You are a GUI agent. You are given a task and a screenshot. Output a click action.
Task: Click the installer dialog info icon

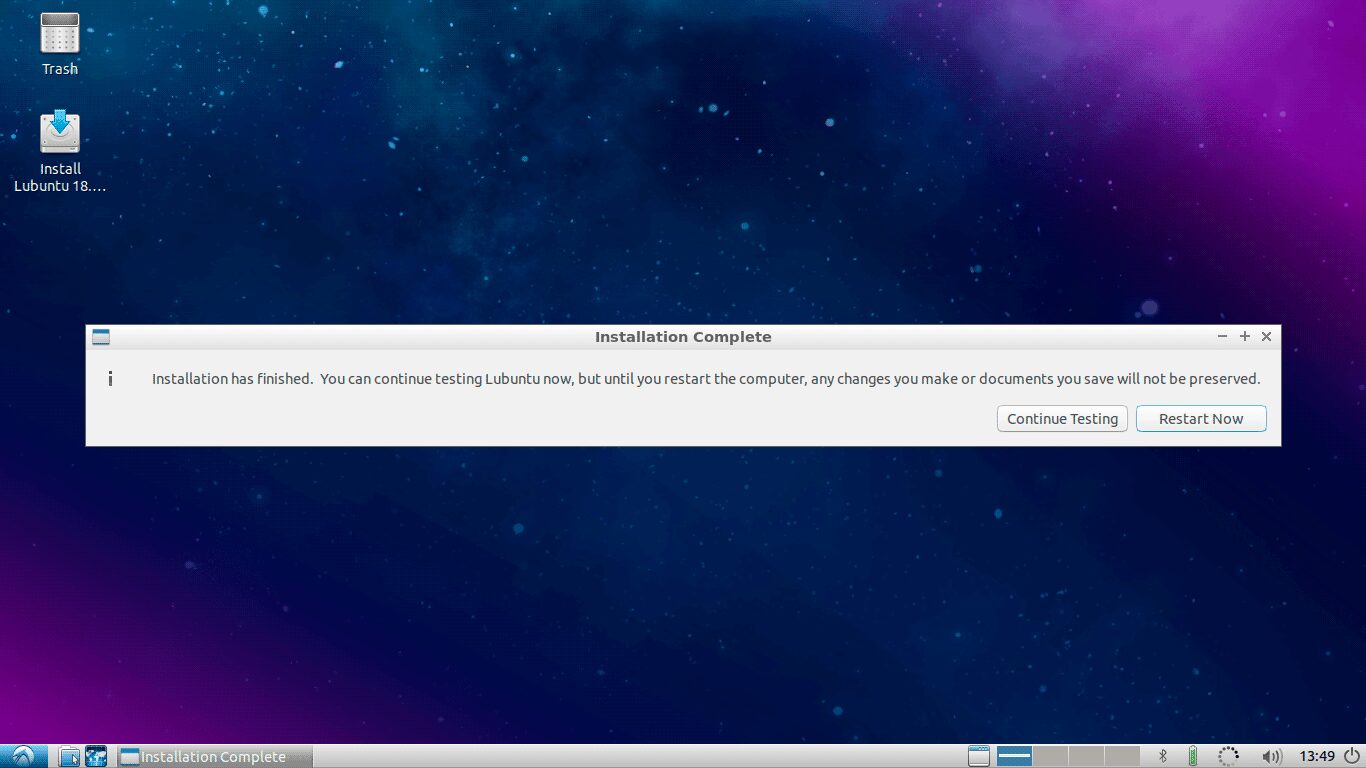pyautogui.click(x=110, y=378)
